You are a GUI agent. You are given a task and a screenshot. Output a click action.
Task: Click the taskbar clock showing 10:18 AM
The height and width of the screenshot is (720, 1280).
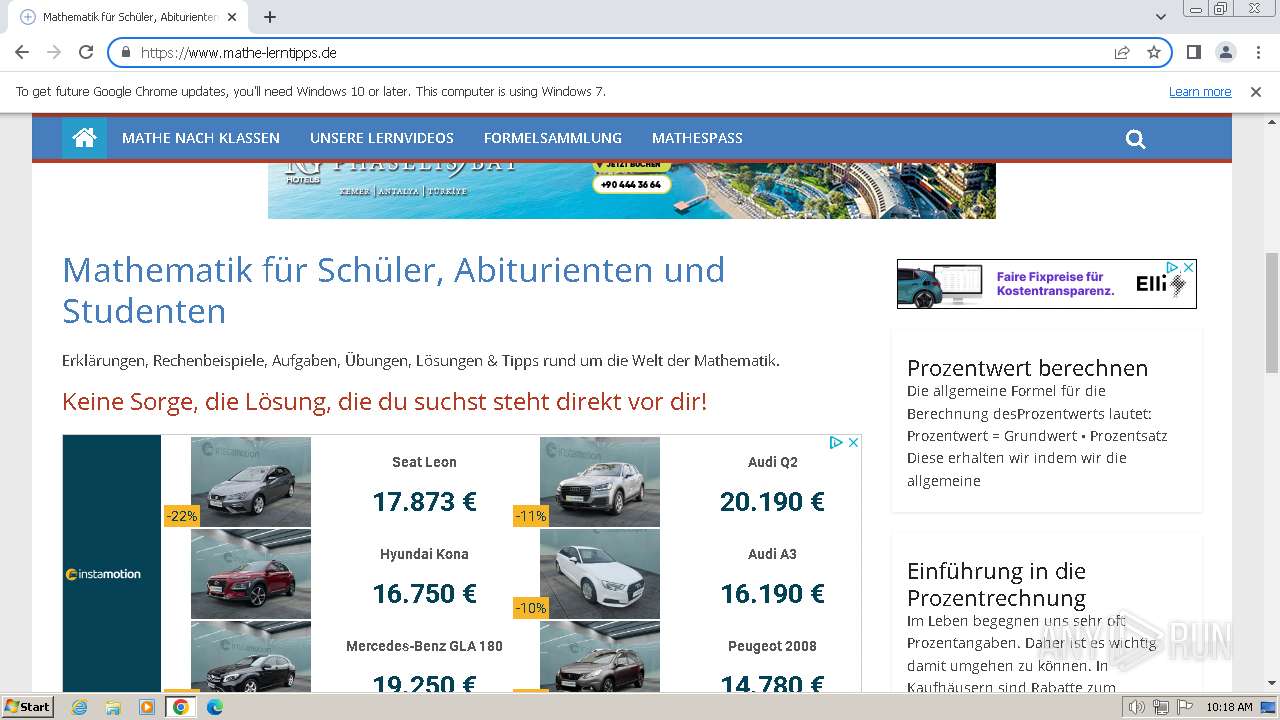point(1229,707)
